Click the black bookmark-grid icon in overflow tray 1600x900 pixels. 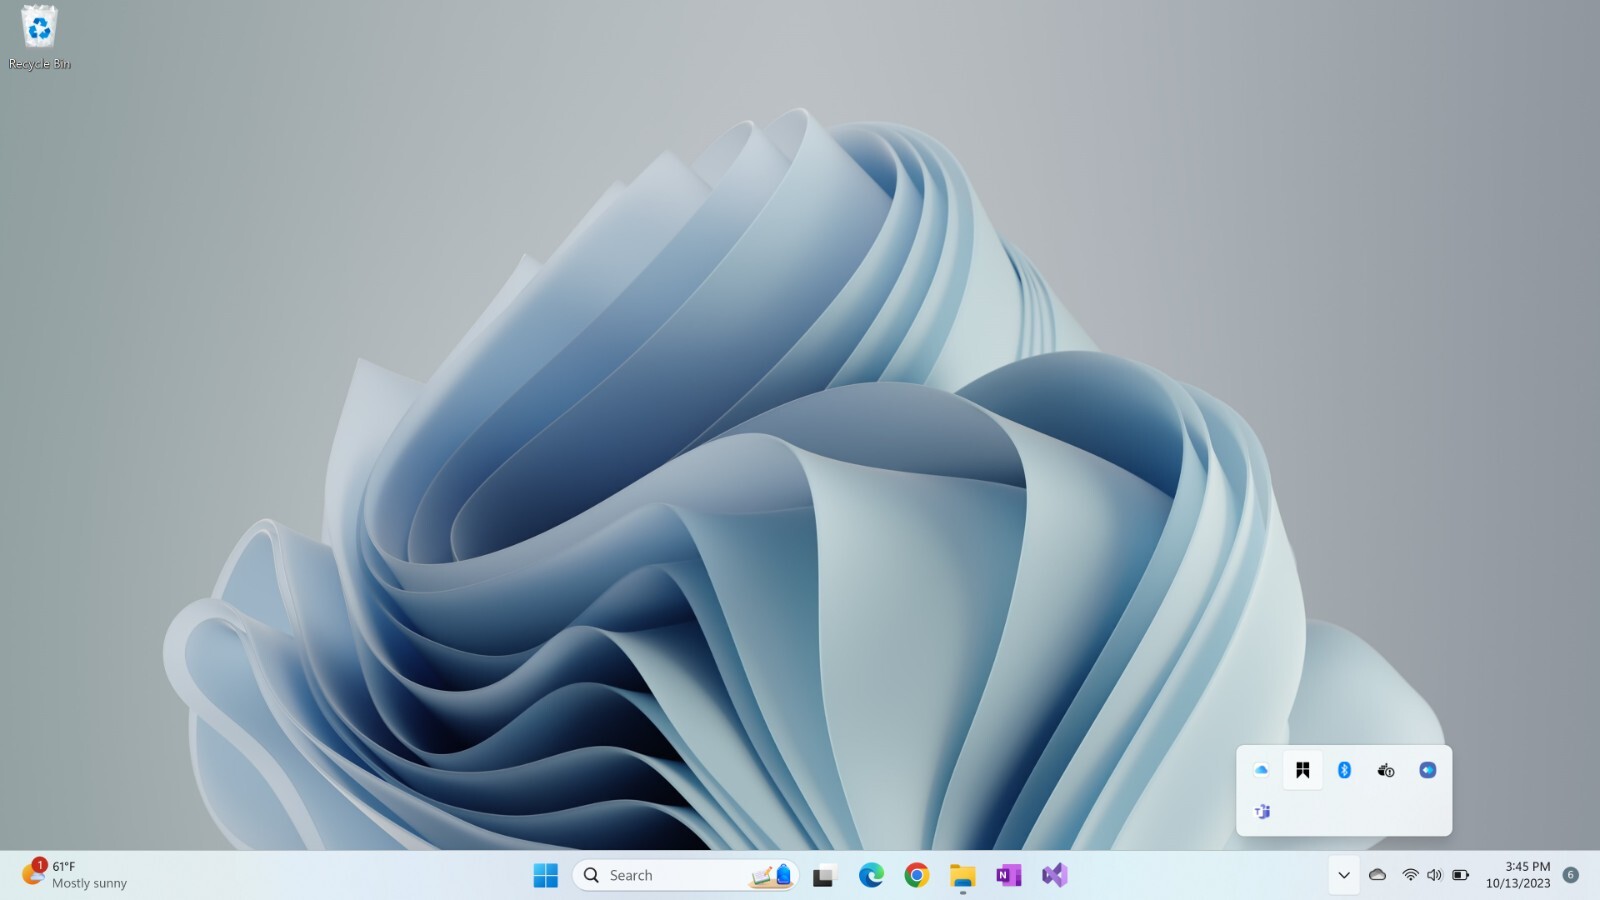click(1303, 770)
